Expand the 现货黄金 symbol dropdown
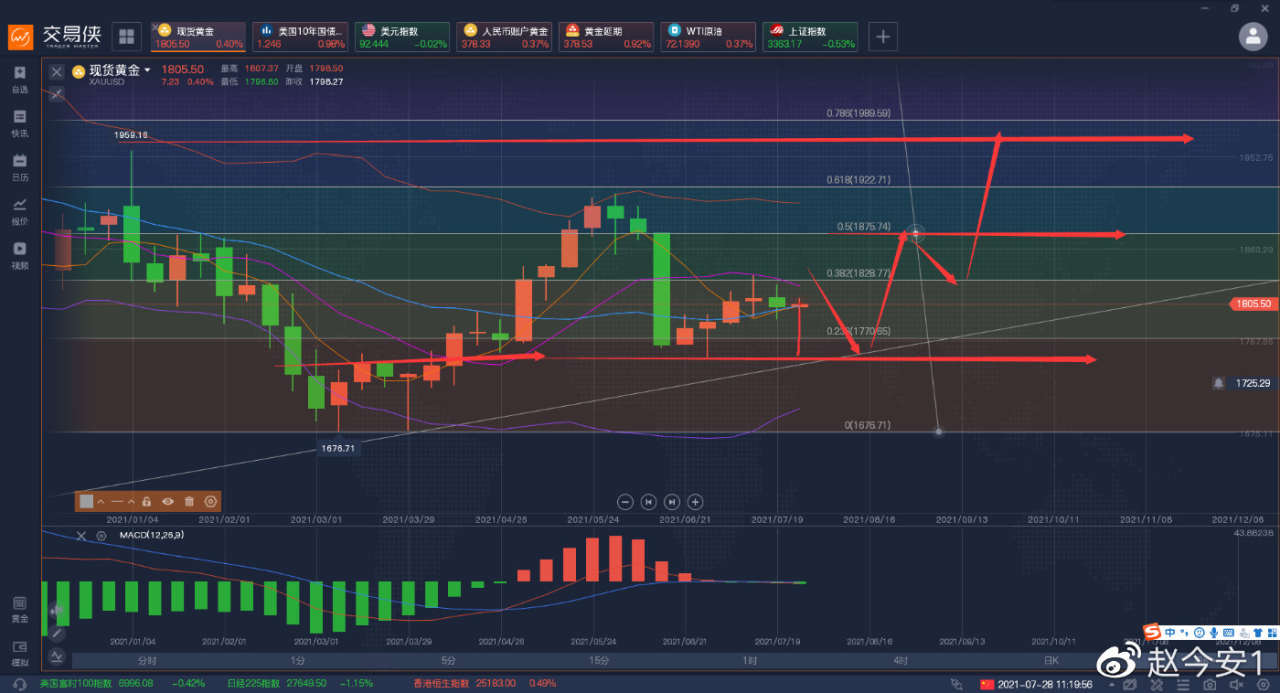Image resolution: width=1280 pixels, height=693 pixels. coord(147,70)
